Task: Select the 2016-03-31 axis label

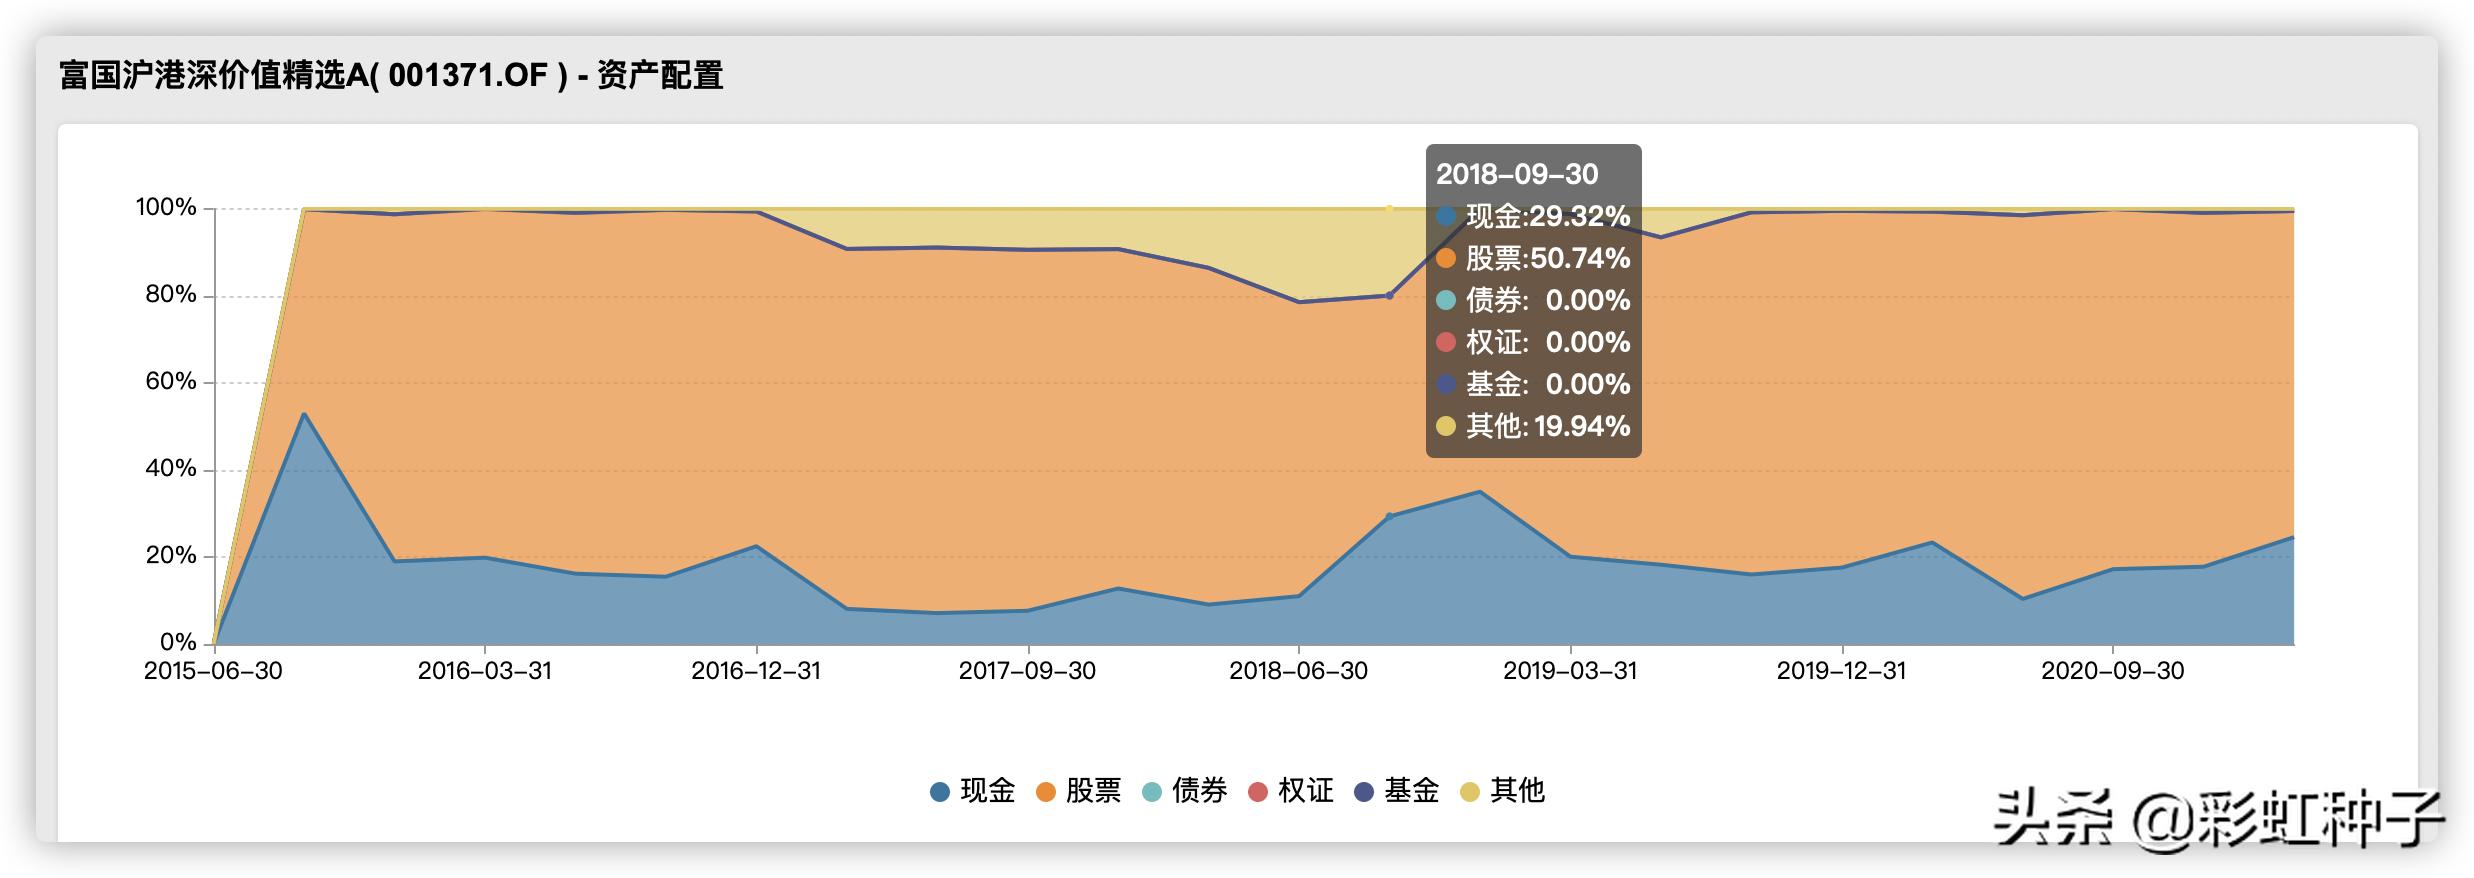Action: coord(485,671)
